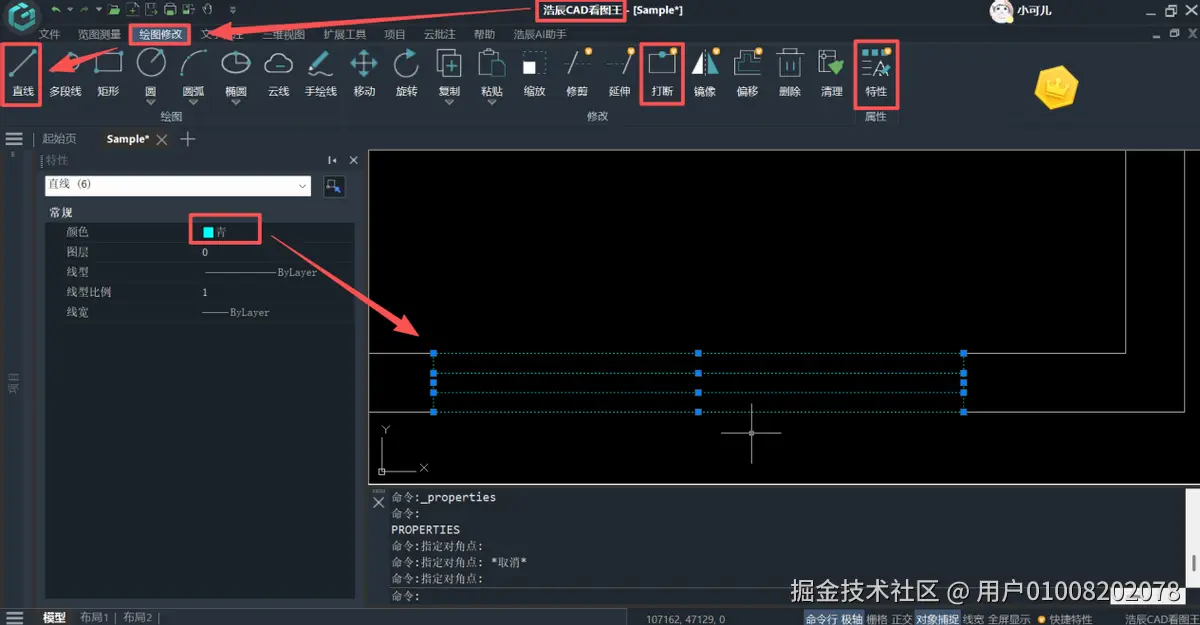Open the undo history dropdown arrow
This screenshot has width=1200, height=625.
point(69,9)
